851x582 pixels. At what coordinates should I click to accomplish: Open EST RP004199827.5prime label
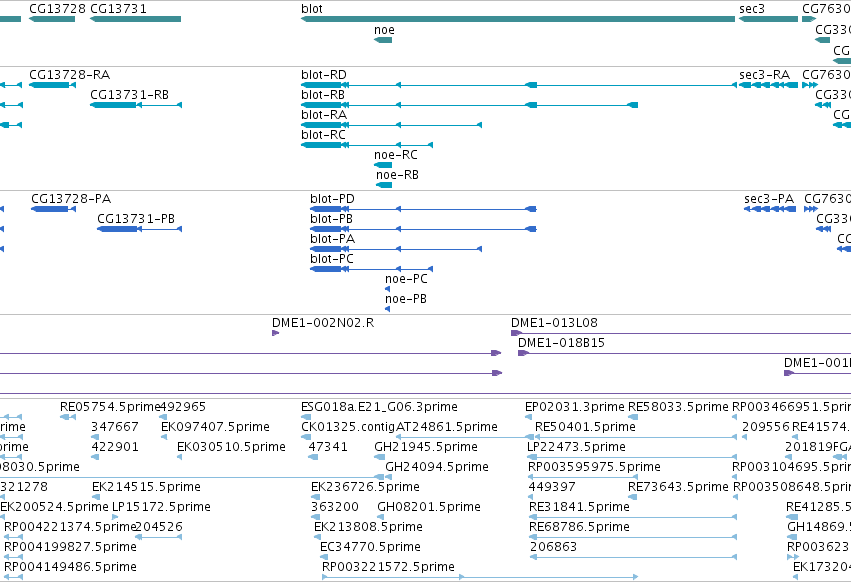70,548
